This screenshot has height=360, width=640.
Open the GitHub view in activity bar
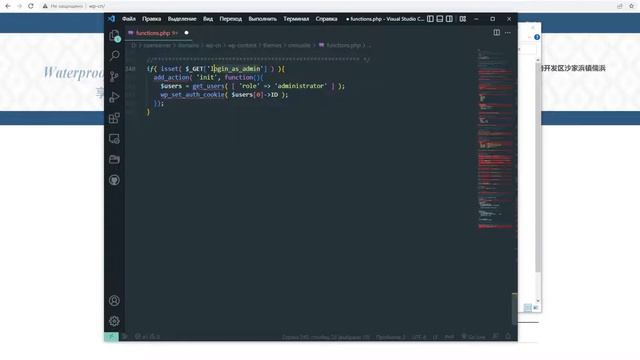point(114,180)
